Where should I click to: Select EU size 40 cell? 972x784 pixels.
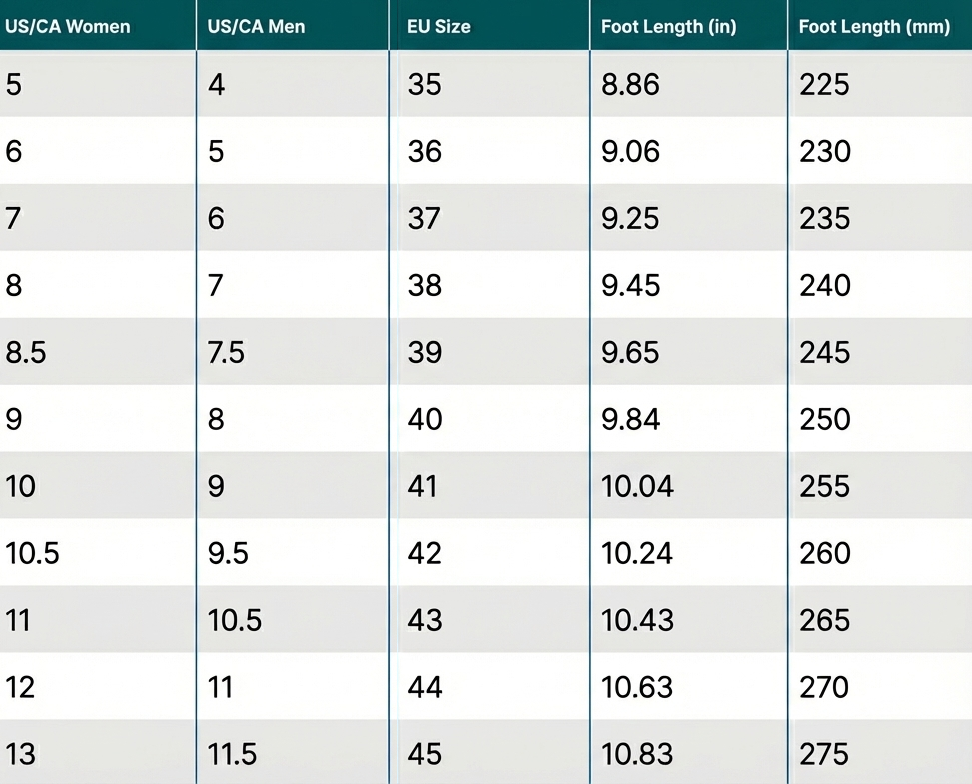(x=424, y=420)
